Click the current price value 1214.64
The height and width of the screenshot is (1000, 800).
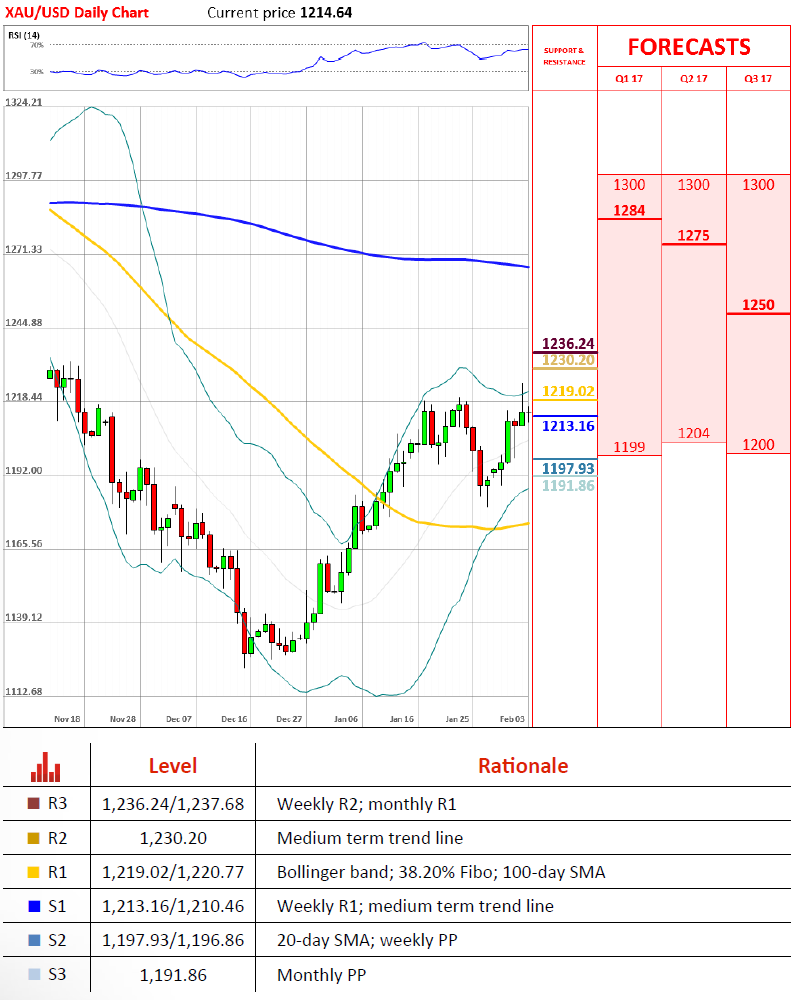point(326,12)
